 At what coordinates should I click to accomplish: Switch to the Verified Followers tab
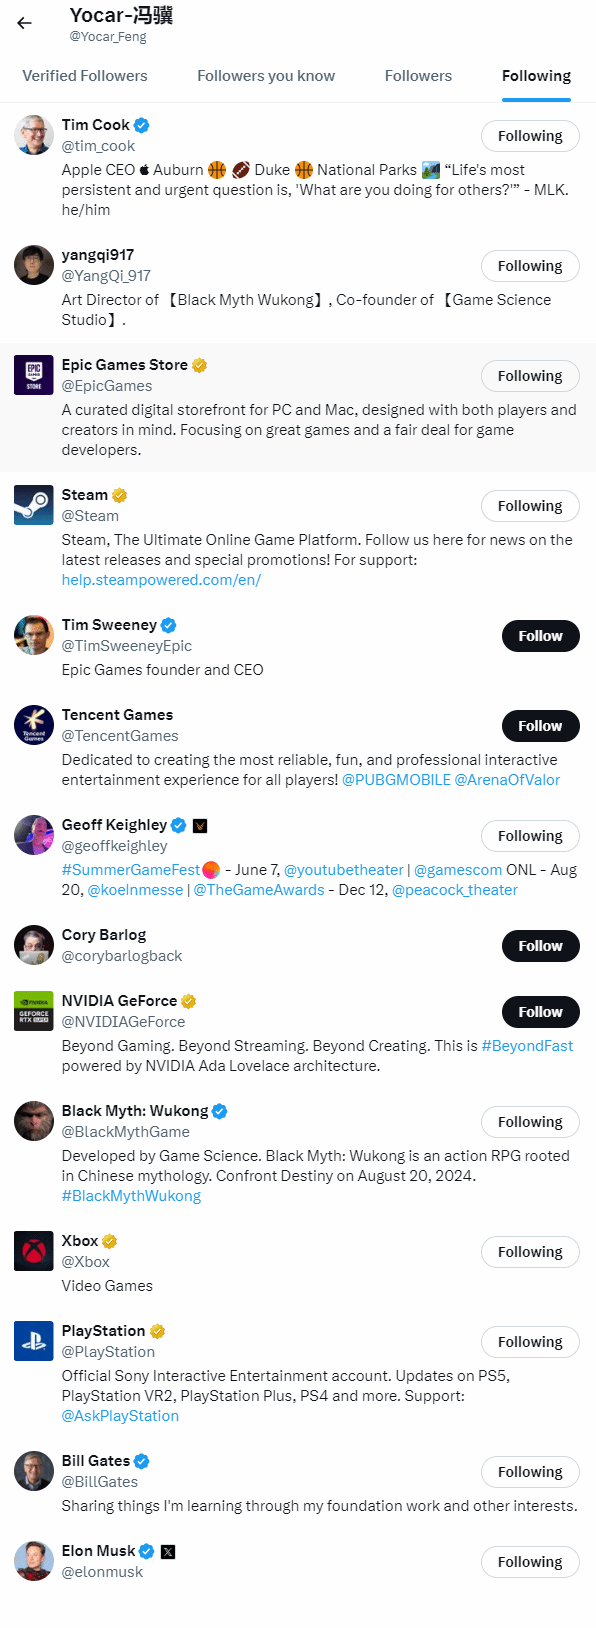(x=85, y=76)
